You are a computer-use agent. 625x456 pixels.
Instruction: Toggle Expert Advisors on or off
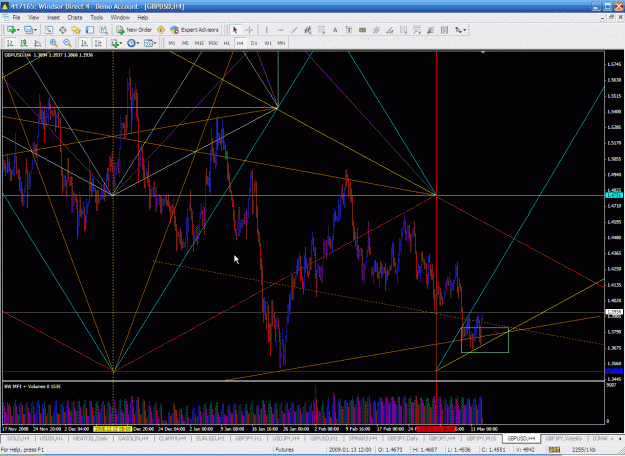click(195, 30)
